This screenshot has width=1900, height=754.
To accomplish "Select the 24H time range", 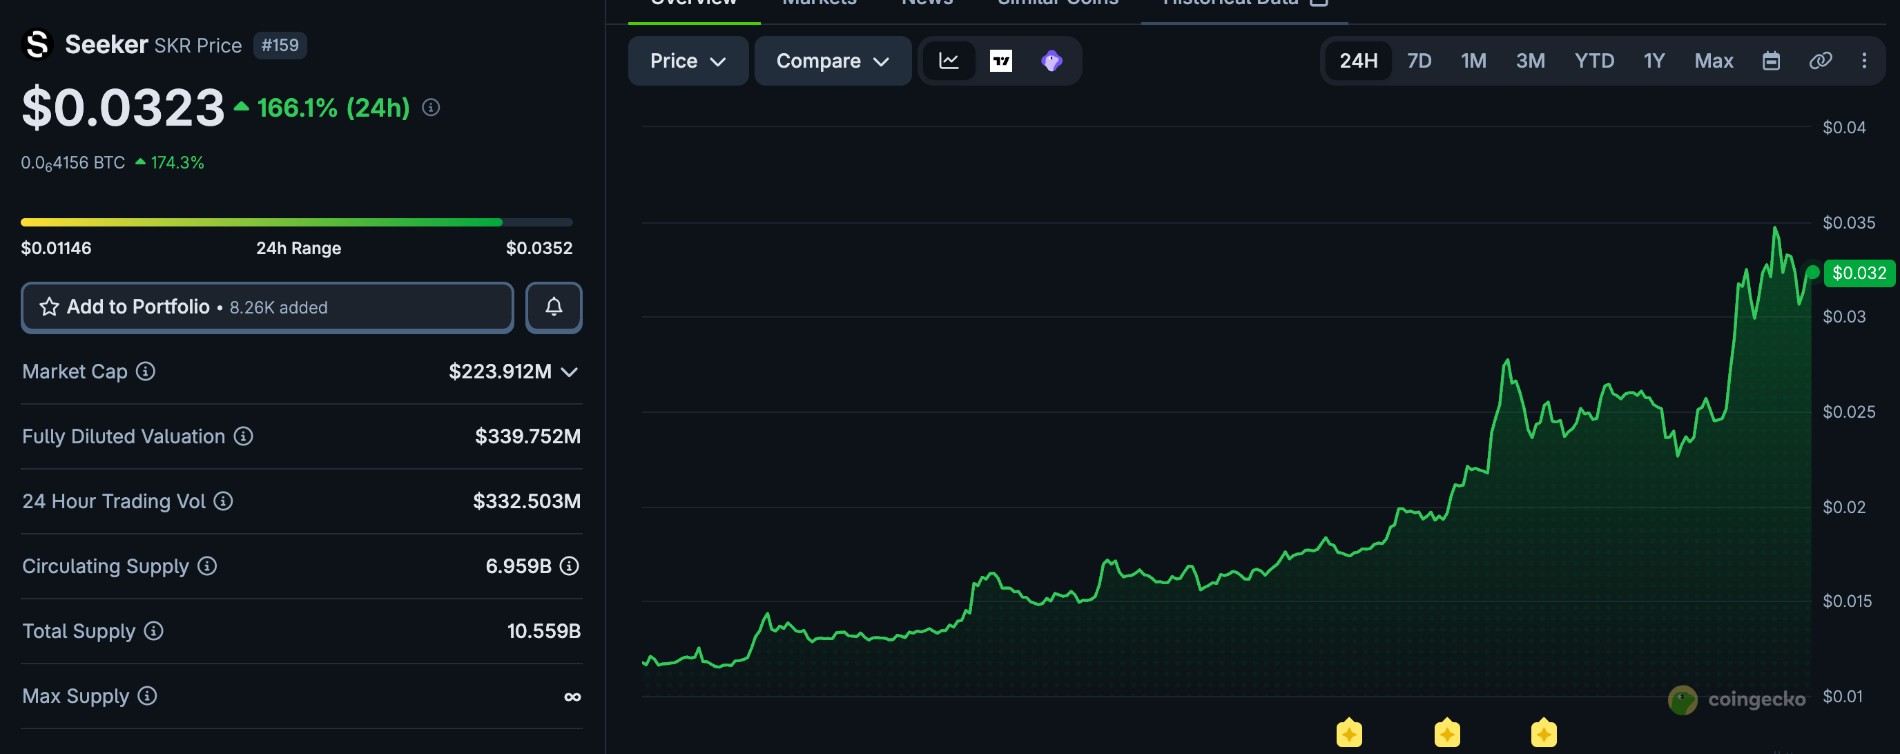I will click(x=1358, y=61).
